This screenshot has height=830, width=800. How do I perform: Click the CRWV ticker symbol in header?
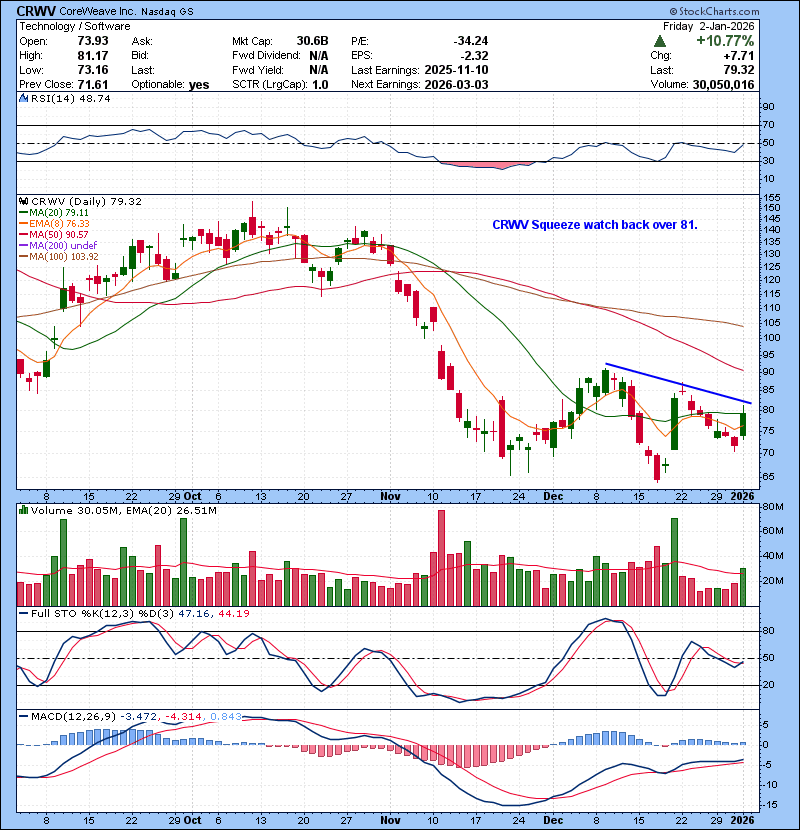click(36, 11)
